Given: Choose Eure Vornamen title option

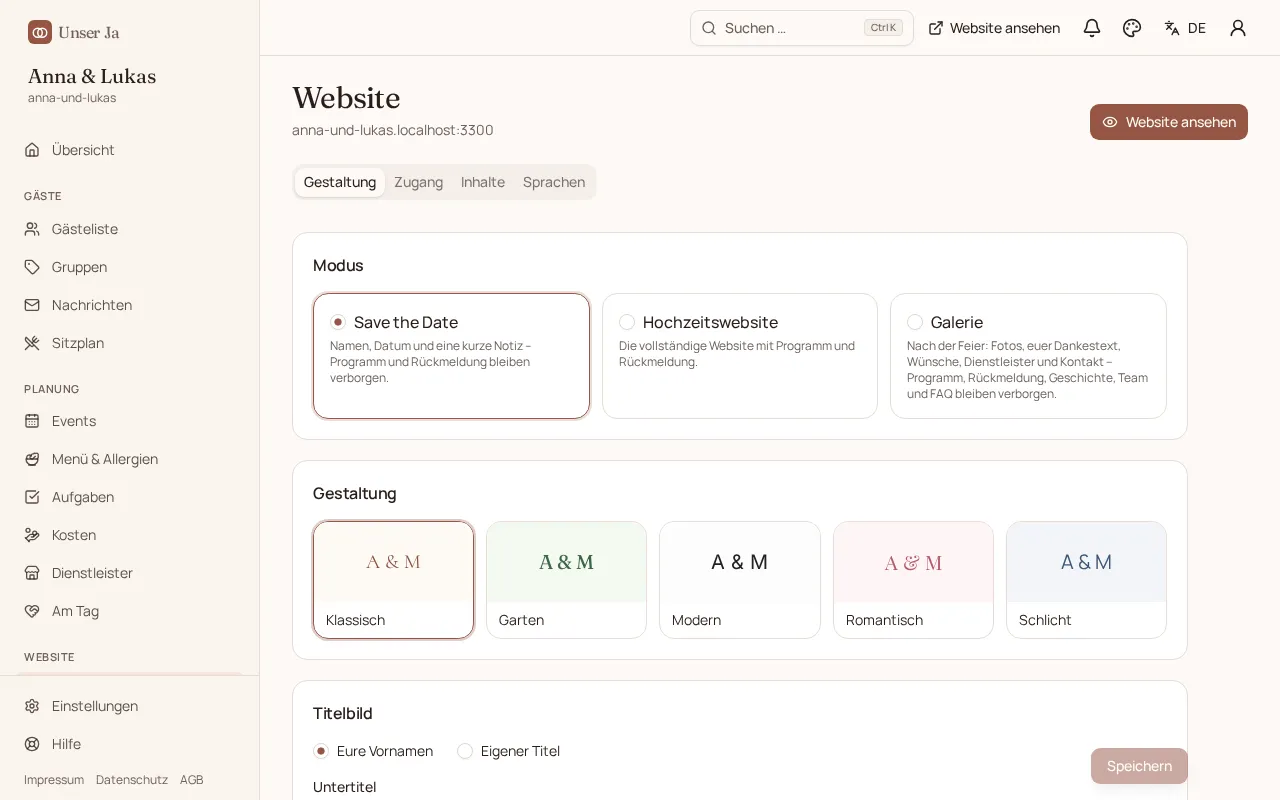Looking at the screenshot, I should click(x=374, y=751).
